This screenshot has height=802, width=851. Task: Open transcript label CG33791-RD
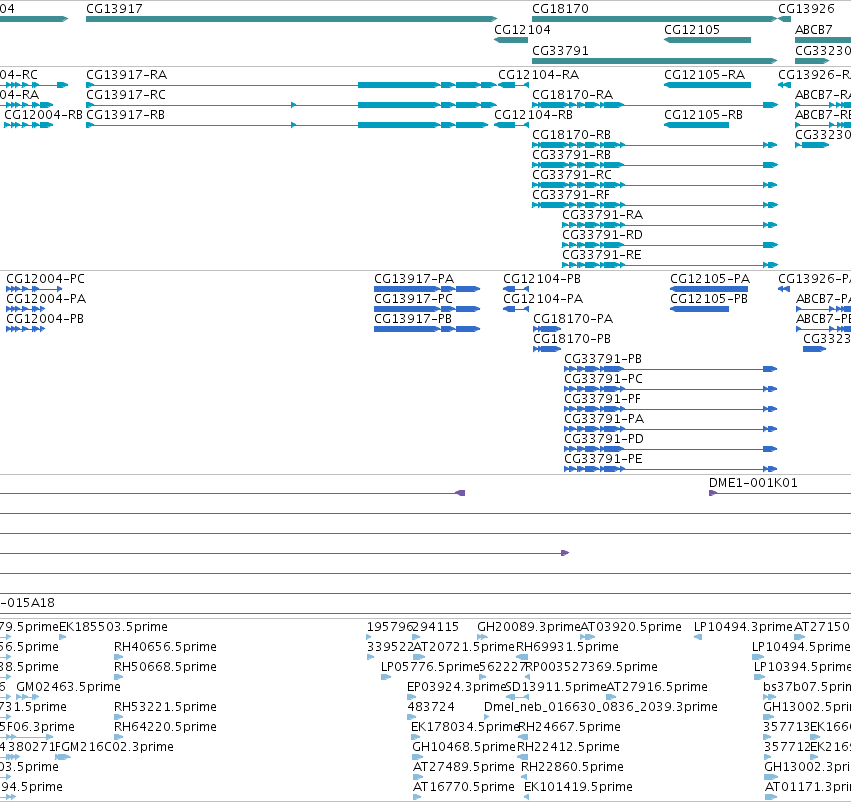point(602,235)
